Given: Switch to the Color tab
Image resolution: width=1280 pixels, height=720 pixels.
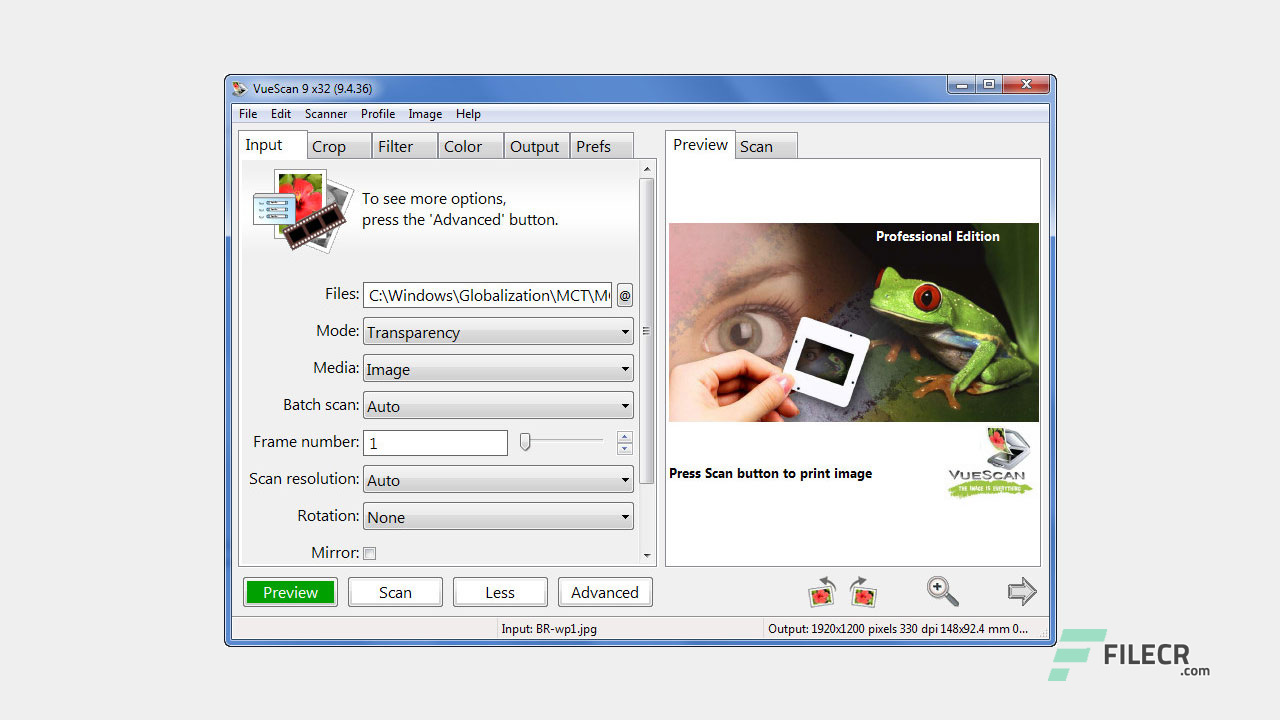Looking at the screenshot, I should click(x=470, y=146).
